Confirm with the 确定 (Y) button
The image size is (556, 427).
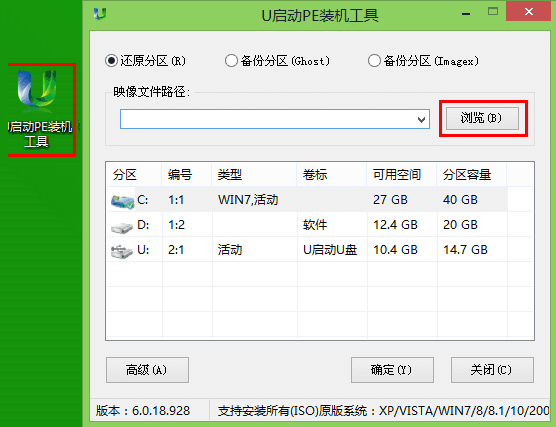(x=392, y=370)
